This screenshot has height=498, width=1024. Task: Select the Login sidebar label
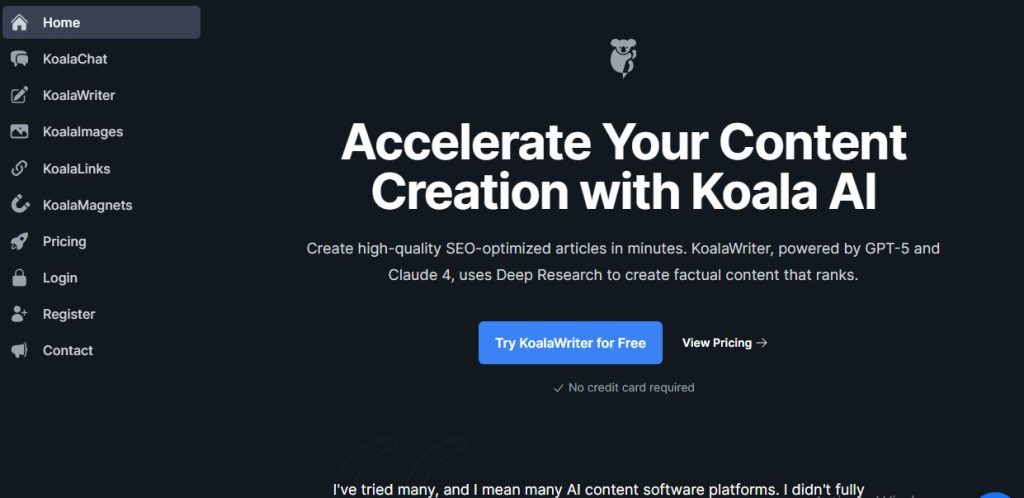point(60,278)
